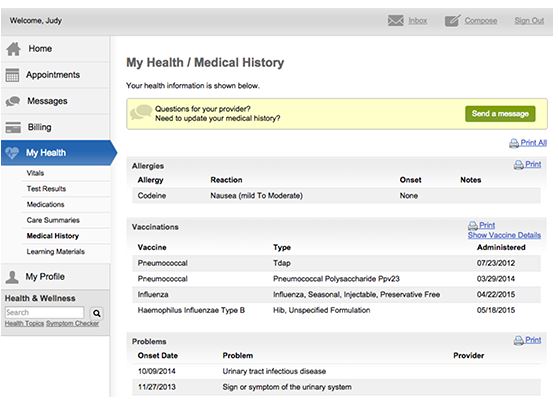
Task: Focus the Health & Wellness search field
Action: pos(44,313)
